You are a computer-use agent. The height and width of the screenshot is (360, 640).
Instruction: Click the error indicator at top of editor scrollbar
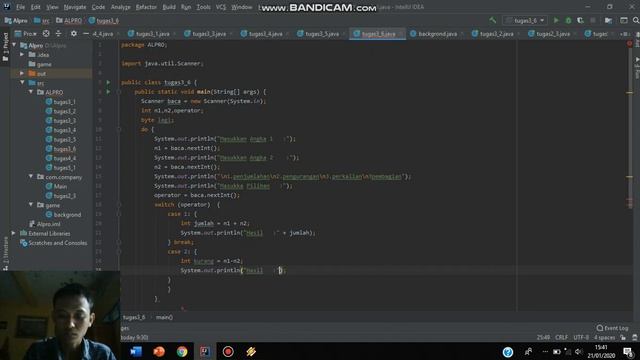629,43
